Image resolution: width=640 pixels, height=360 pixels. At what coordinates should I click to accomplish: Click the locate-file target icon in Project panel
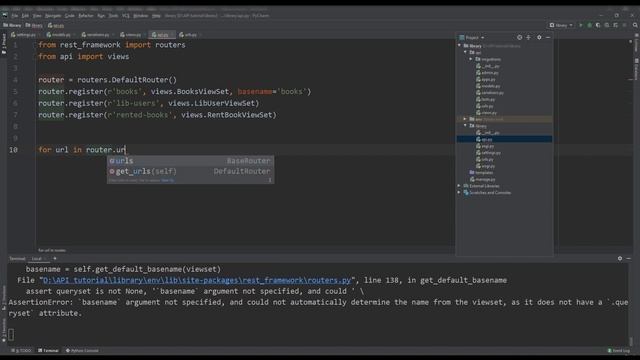pyautogui.click(x=519, y=38)
